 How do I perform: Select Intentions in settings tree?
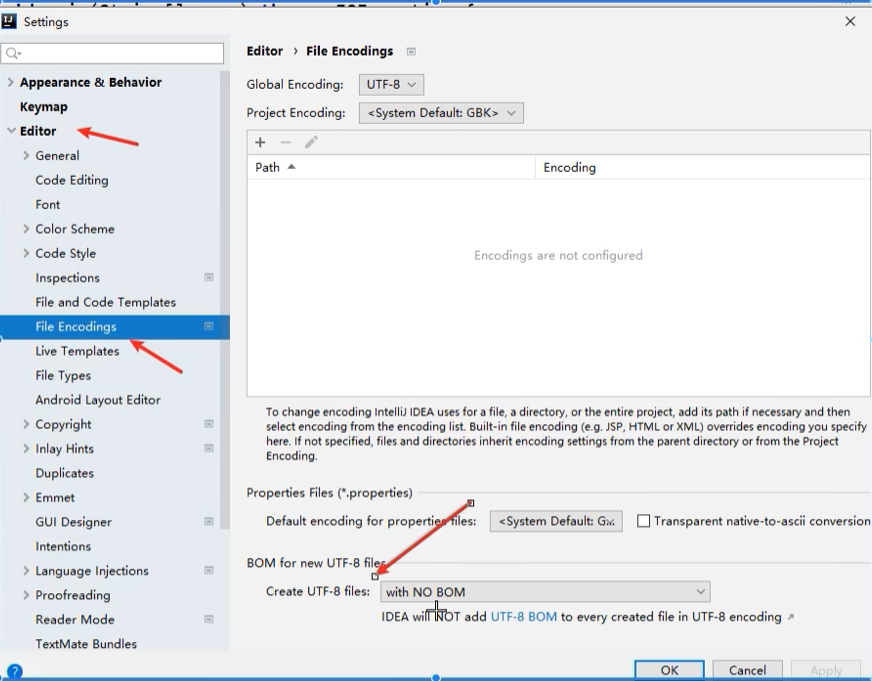(x=63, y=546)
